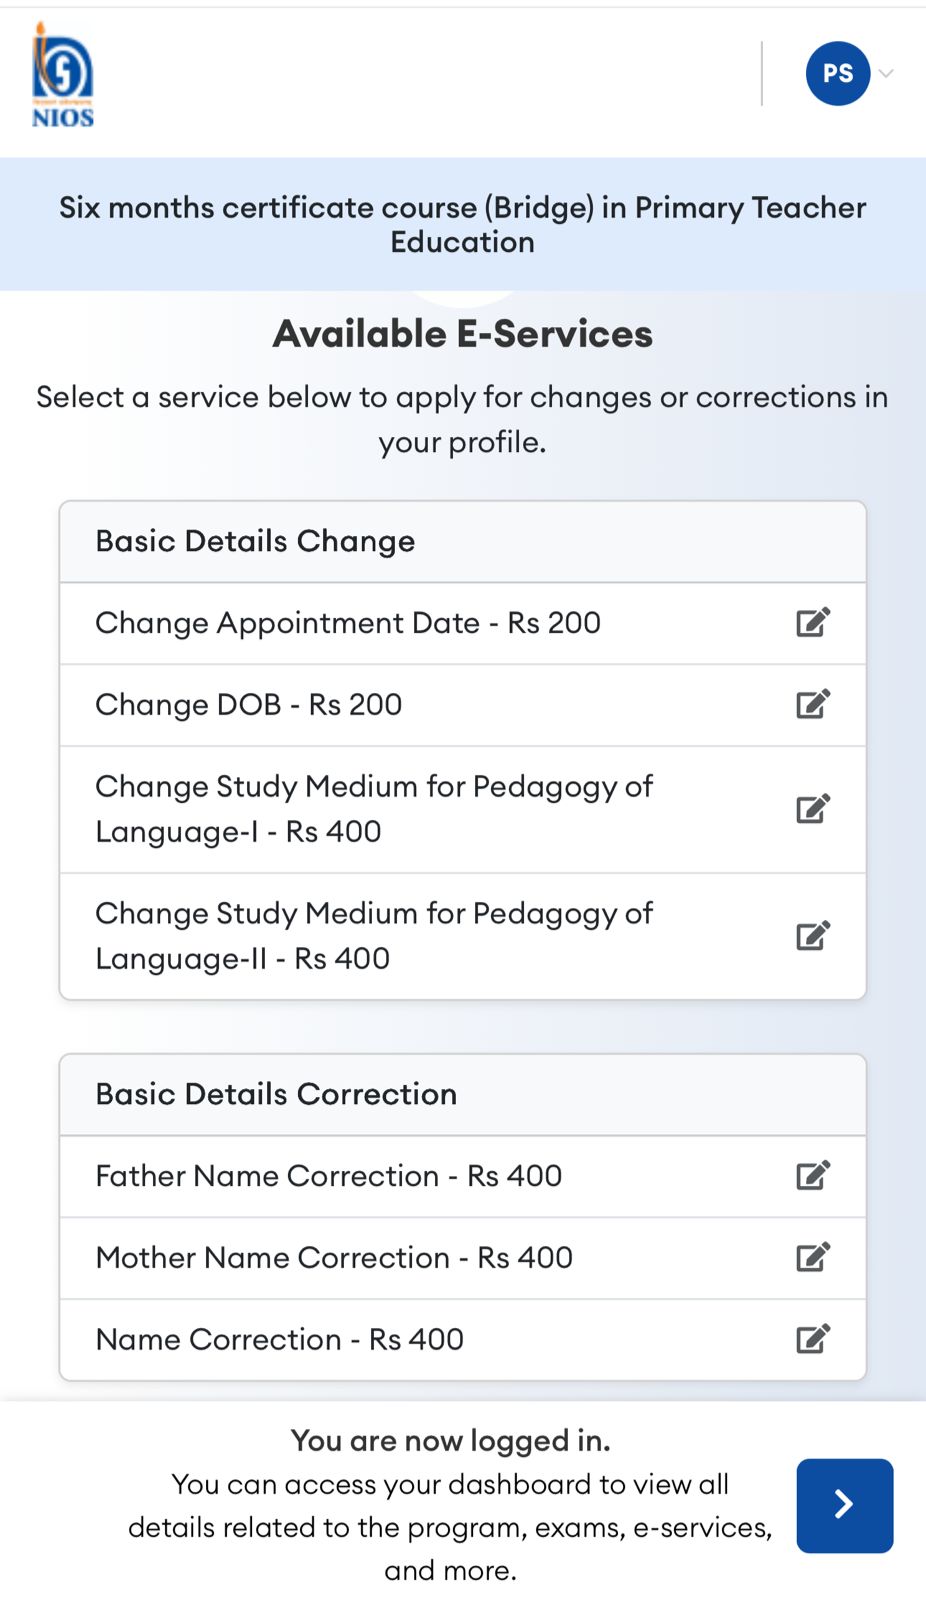Open the PS profile avatar

coord(837,73)
